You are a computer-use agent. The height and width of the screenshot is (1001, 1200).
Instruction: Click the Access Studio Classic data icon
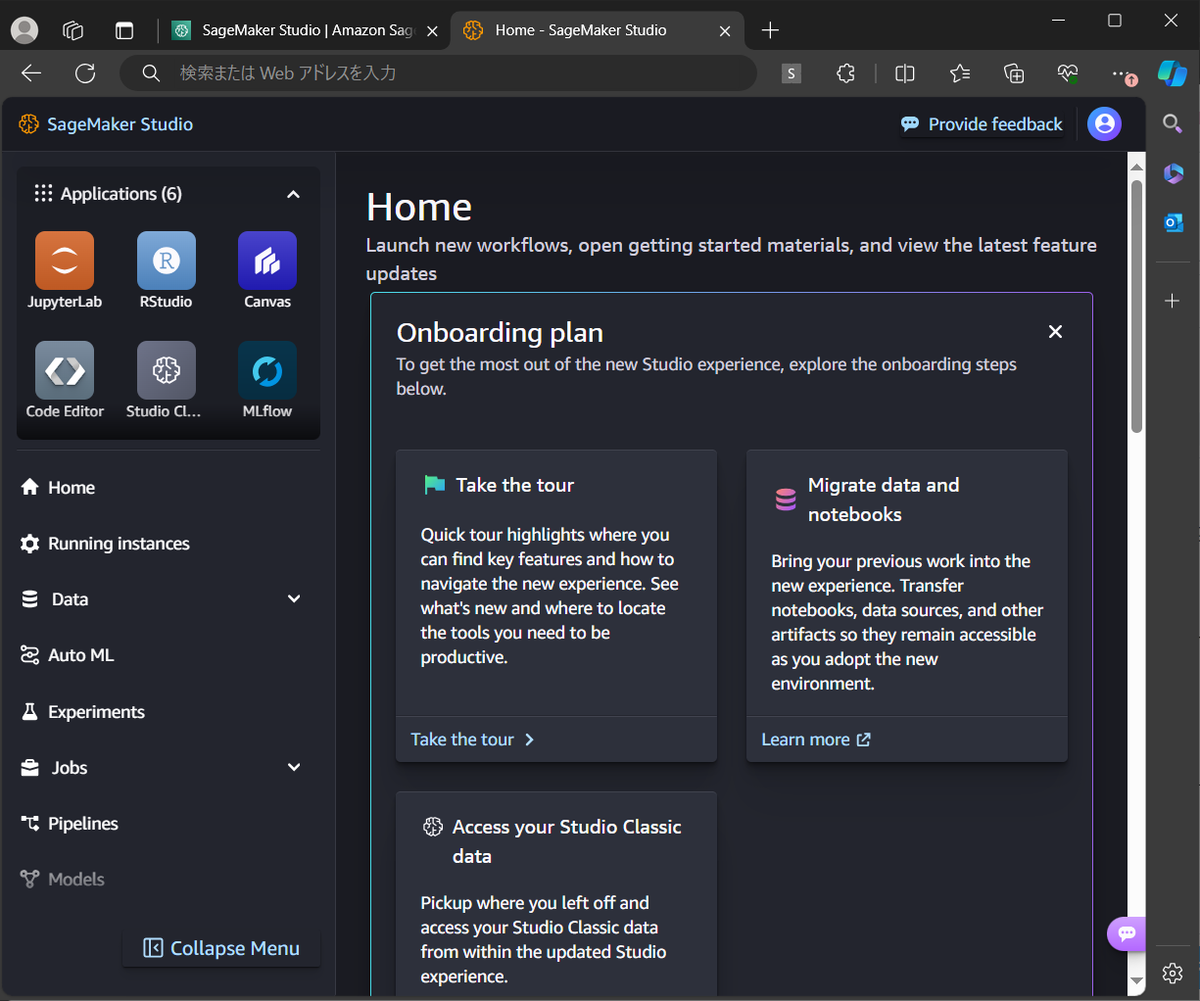pos(432,827)
